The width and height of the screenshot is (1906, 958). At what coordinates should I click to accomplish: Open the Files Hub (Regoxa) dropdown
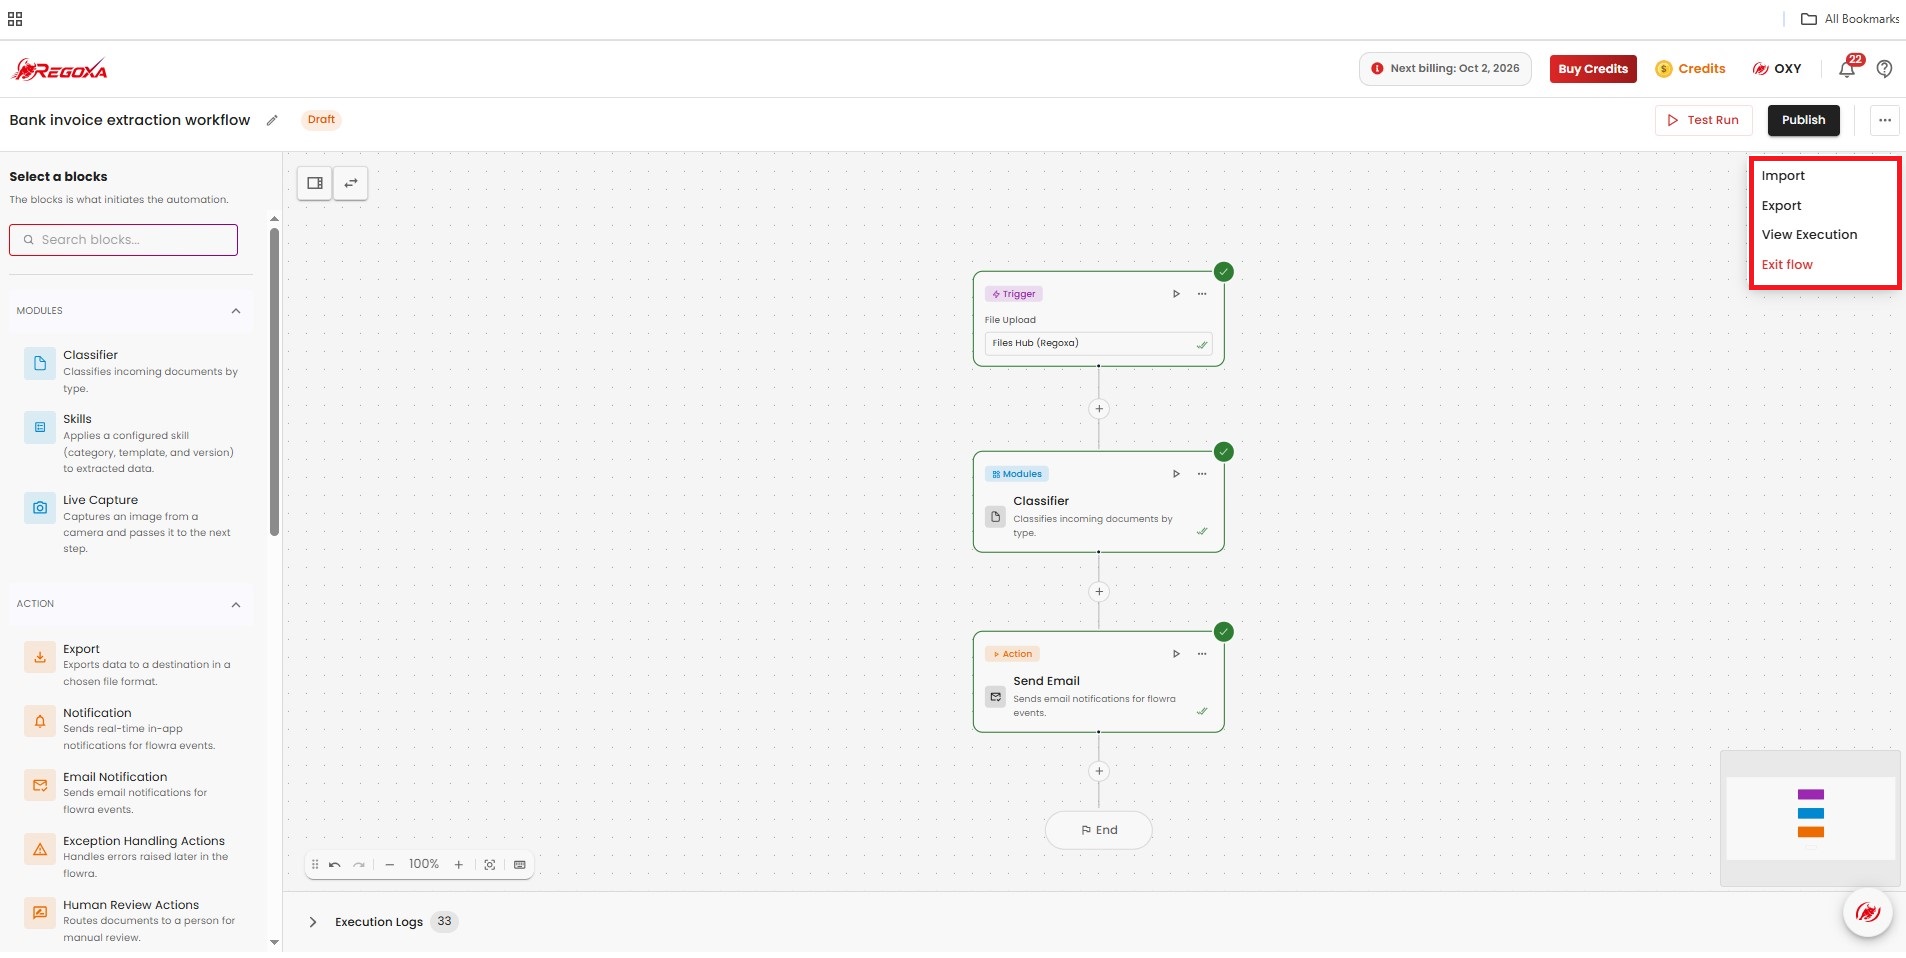click(1098, 343)
